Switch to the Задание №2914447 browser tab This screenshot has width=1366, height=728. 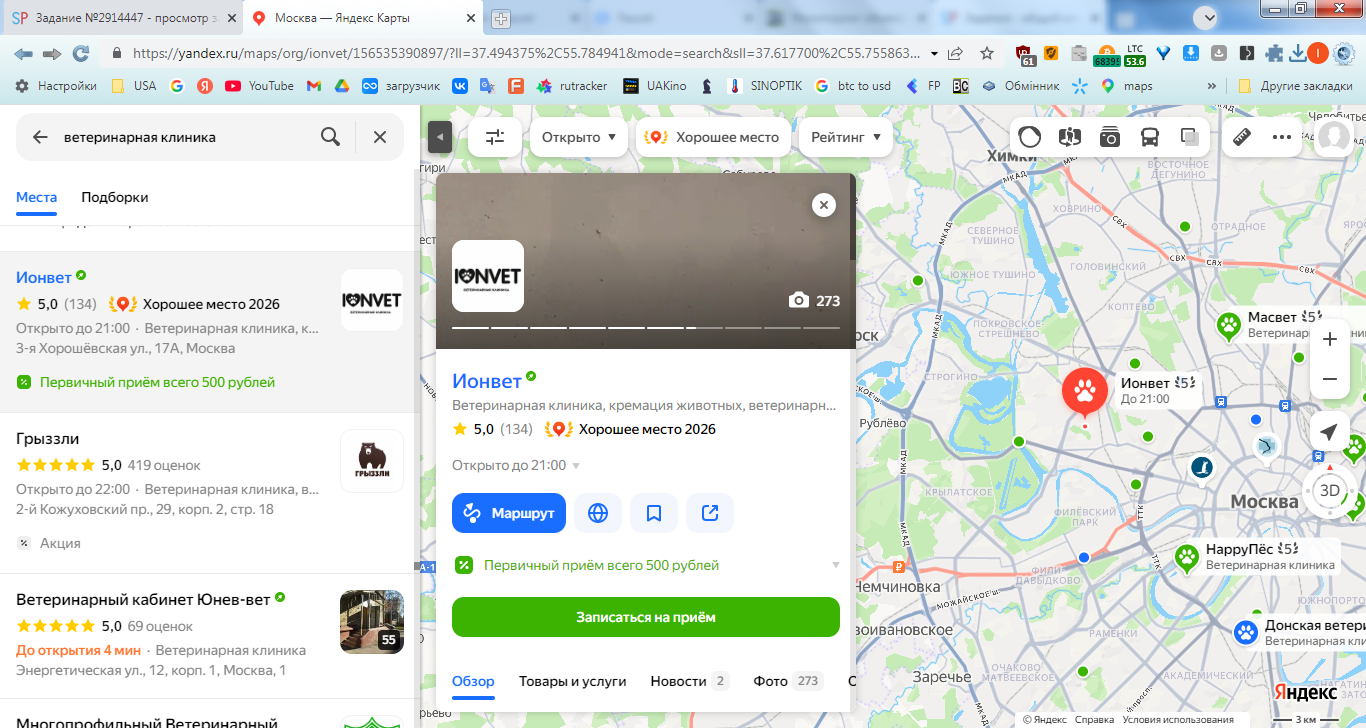tap(120, 18)
